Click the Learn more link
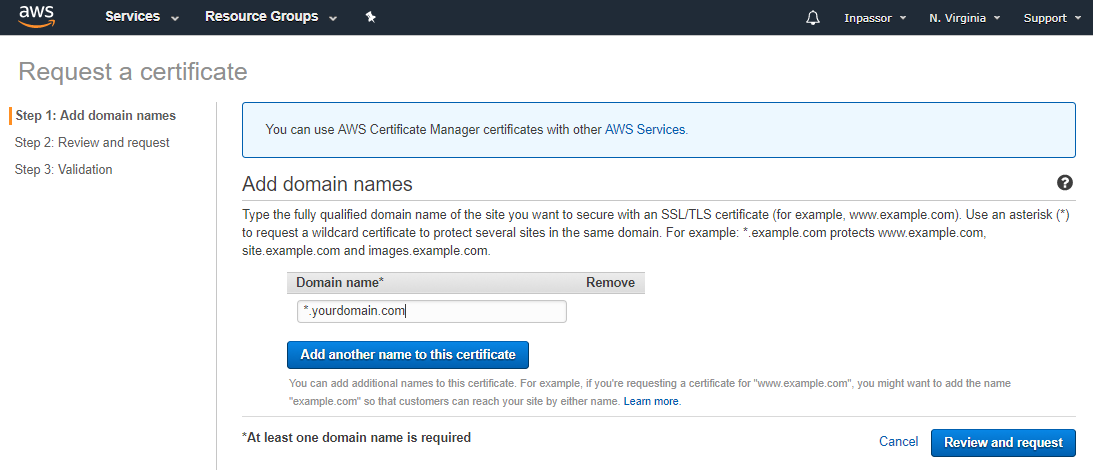Viewport: 1093px width, 470px height. [x=651, y=401]
